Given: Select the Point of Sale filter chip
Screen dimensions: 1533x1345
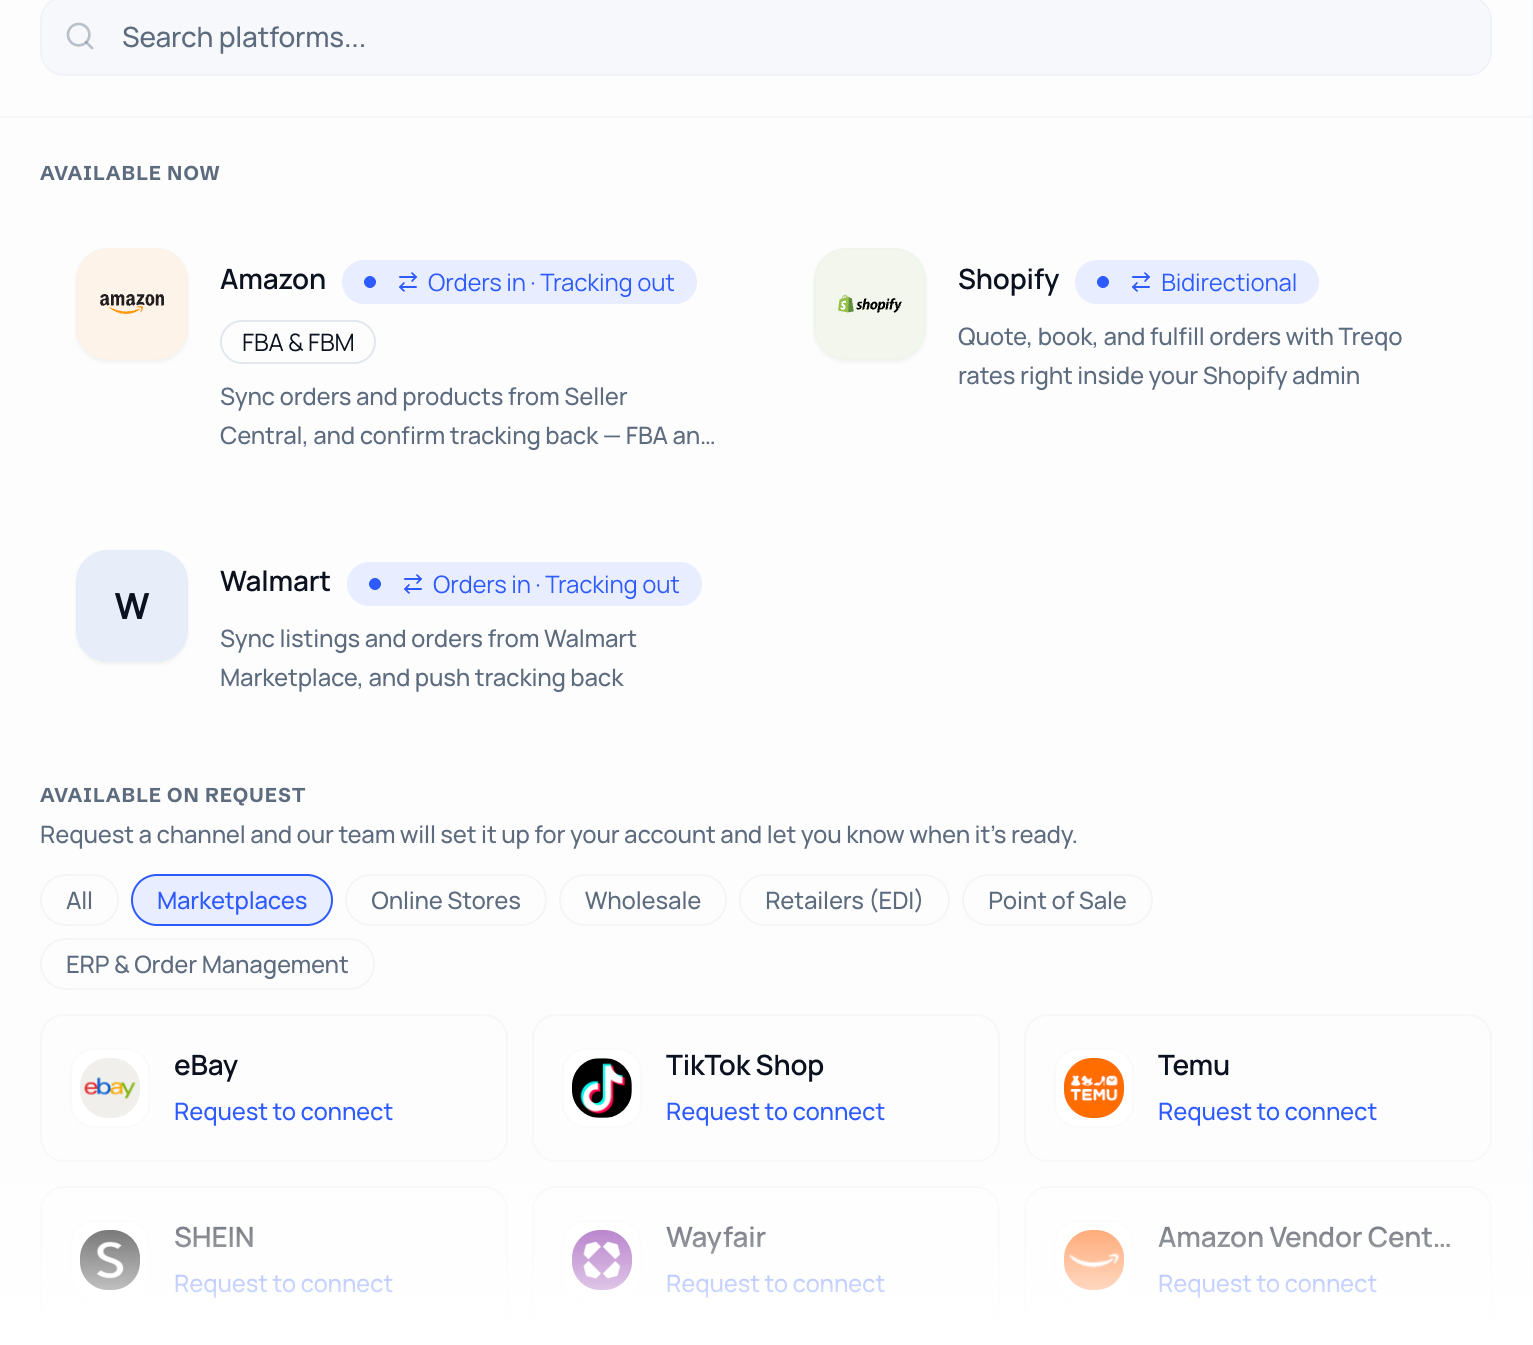Looking at the screenshot, I should (1057, 900).
